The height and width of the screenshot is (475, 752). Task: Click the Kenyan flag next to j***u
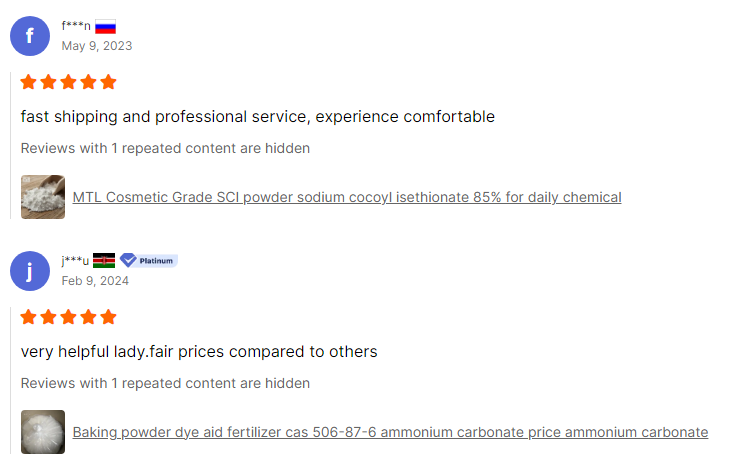point(104,261)
